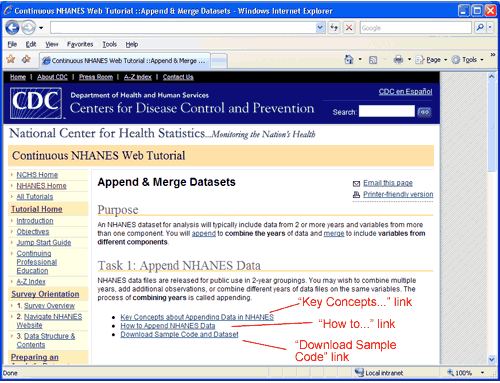Open the View menu
The width and height of the screenshot is (500, 383).
click(52, 44)
